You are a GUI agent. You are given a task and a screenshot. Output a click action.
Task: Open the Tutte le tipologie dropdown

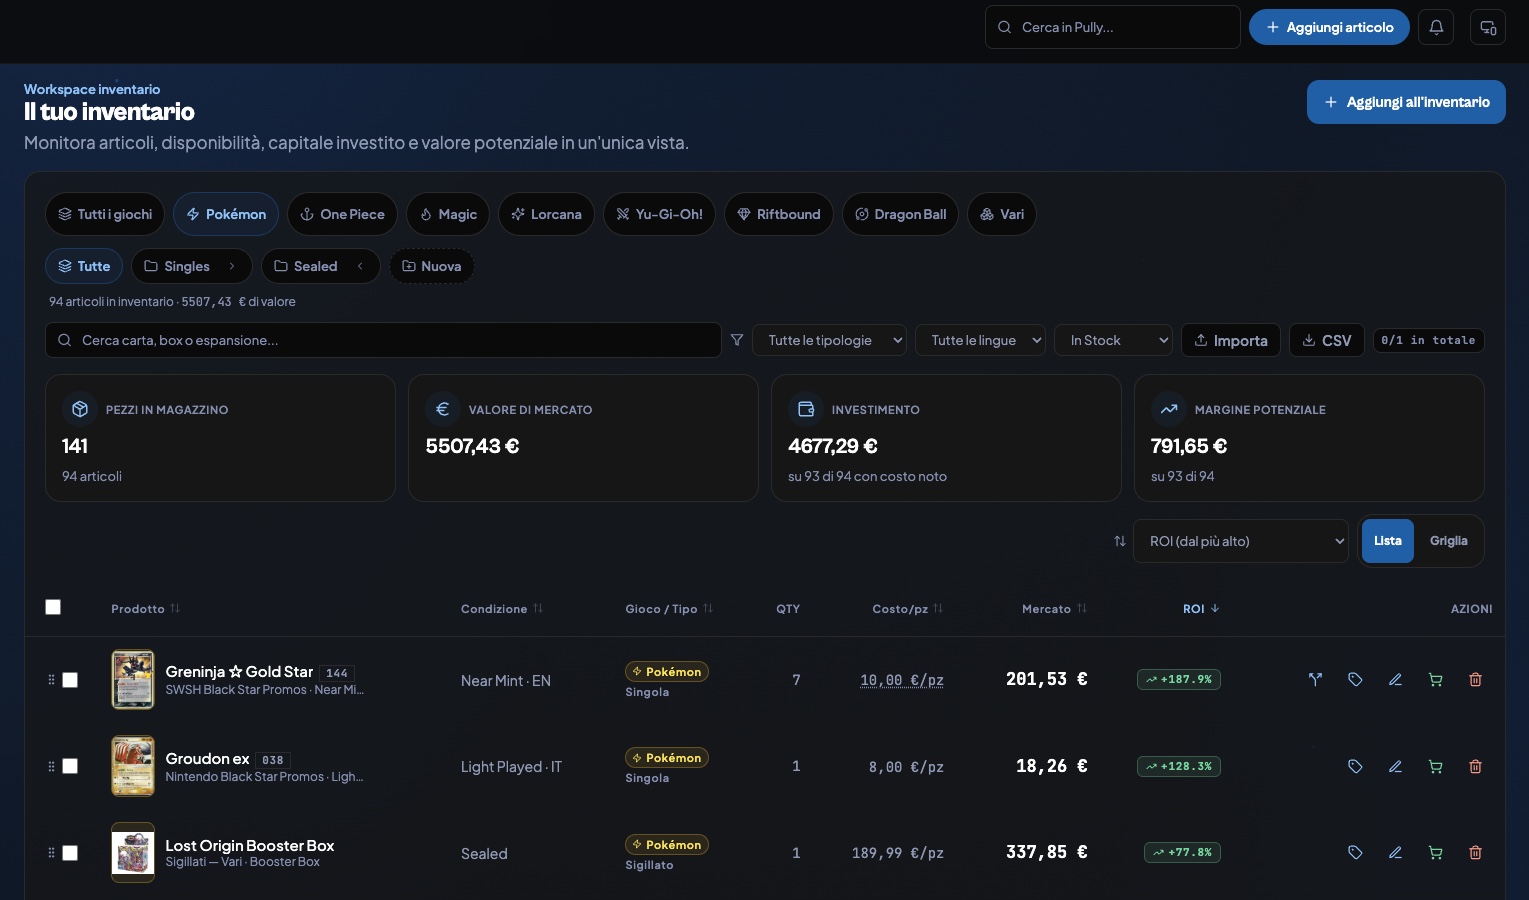(x=830, y=340)
